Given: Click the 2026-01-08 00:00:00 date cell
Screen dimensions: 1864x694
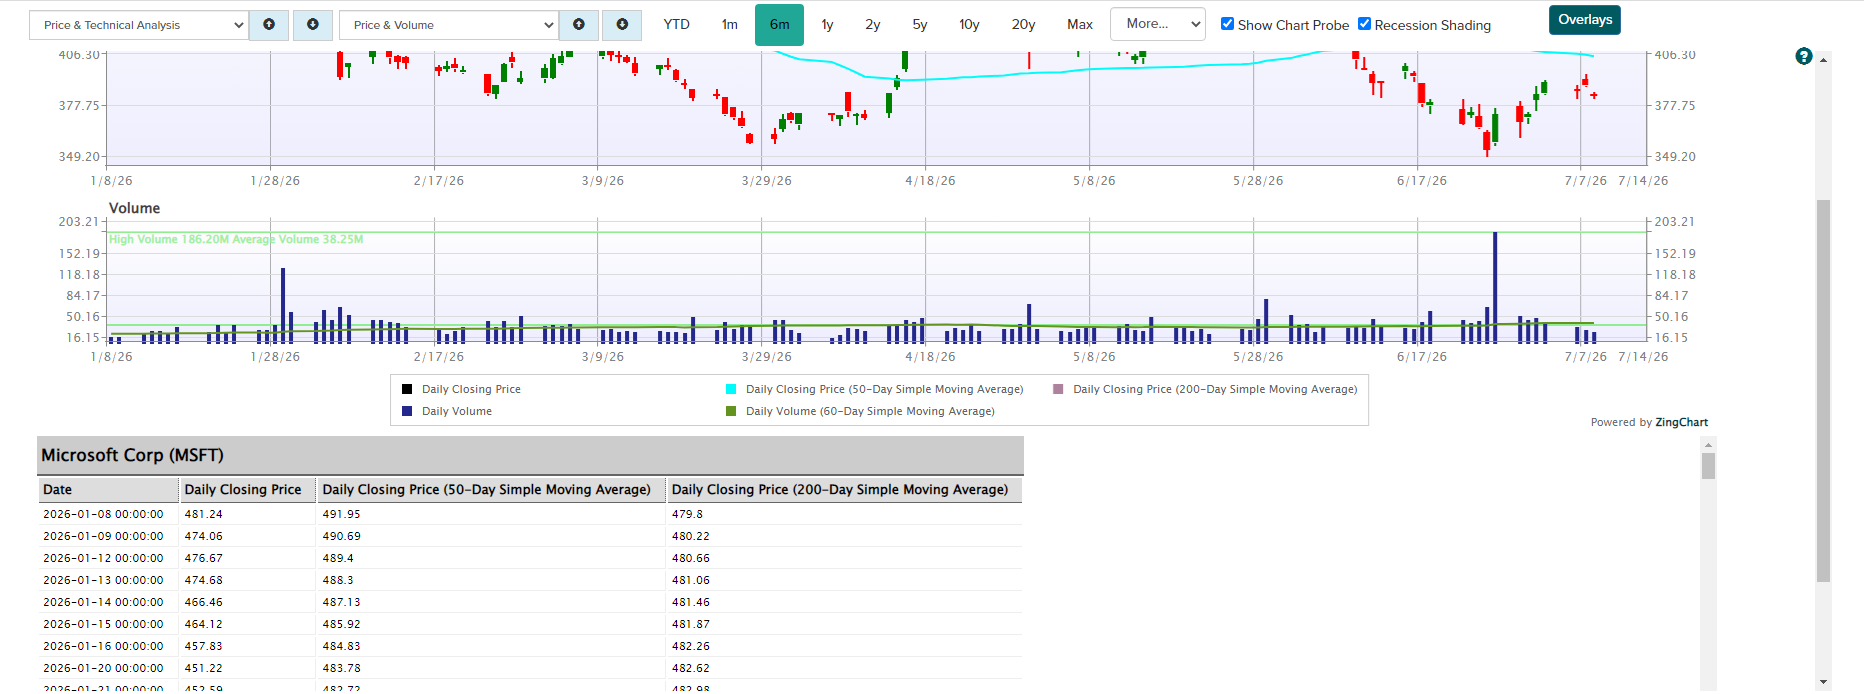Looking at the screenshot, I should (103, 514).
